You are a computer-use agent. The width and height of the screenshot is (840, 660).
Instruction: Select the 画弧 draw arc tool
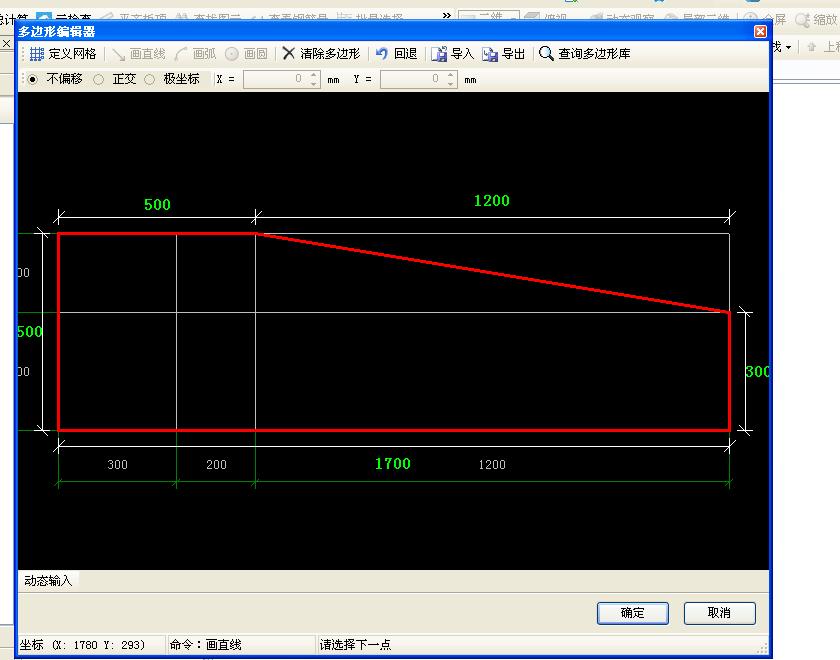pyautogui.click(x=196, y=54)
